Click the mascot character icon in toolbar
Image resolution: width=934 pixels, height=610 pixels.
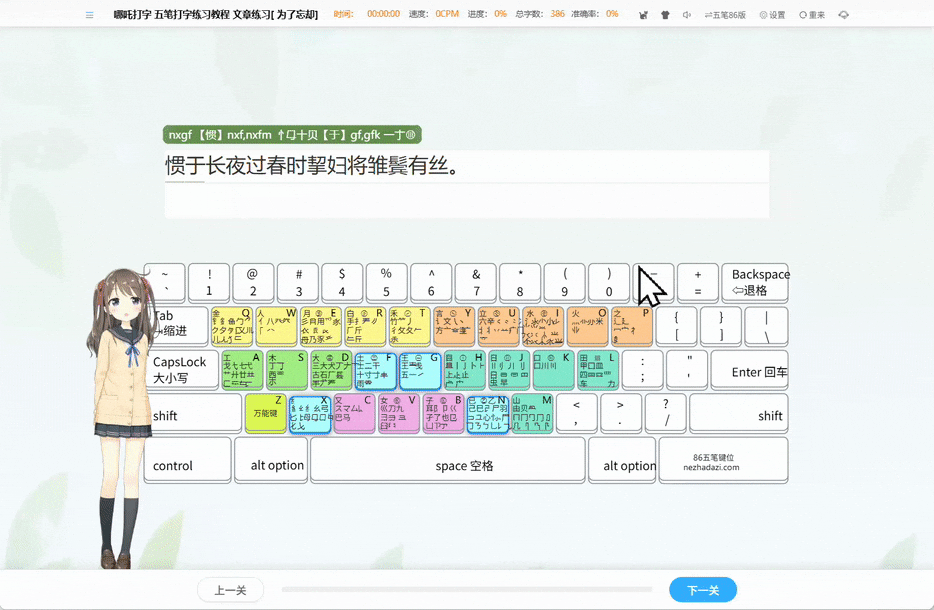coord(641,15)
